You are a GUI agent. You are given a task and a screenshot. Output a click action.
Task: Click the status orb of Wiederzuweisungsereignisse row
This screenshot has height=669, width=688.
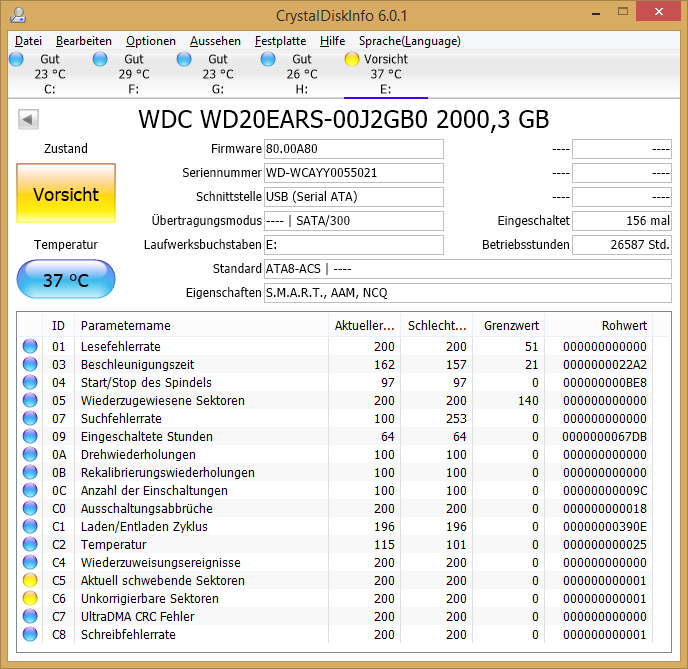pyautogui.click(x=30, y=562)
